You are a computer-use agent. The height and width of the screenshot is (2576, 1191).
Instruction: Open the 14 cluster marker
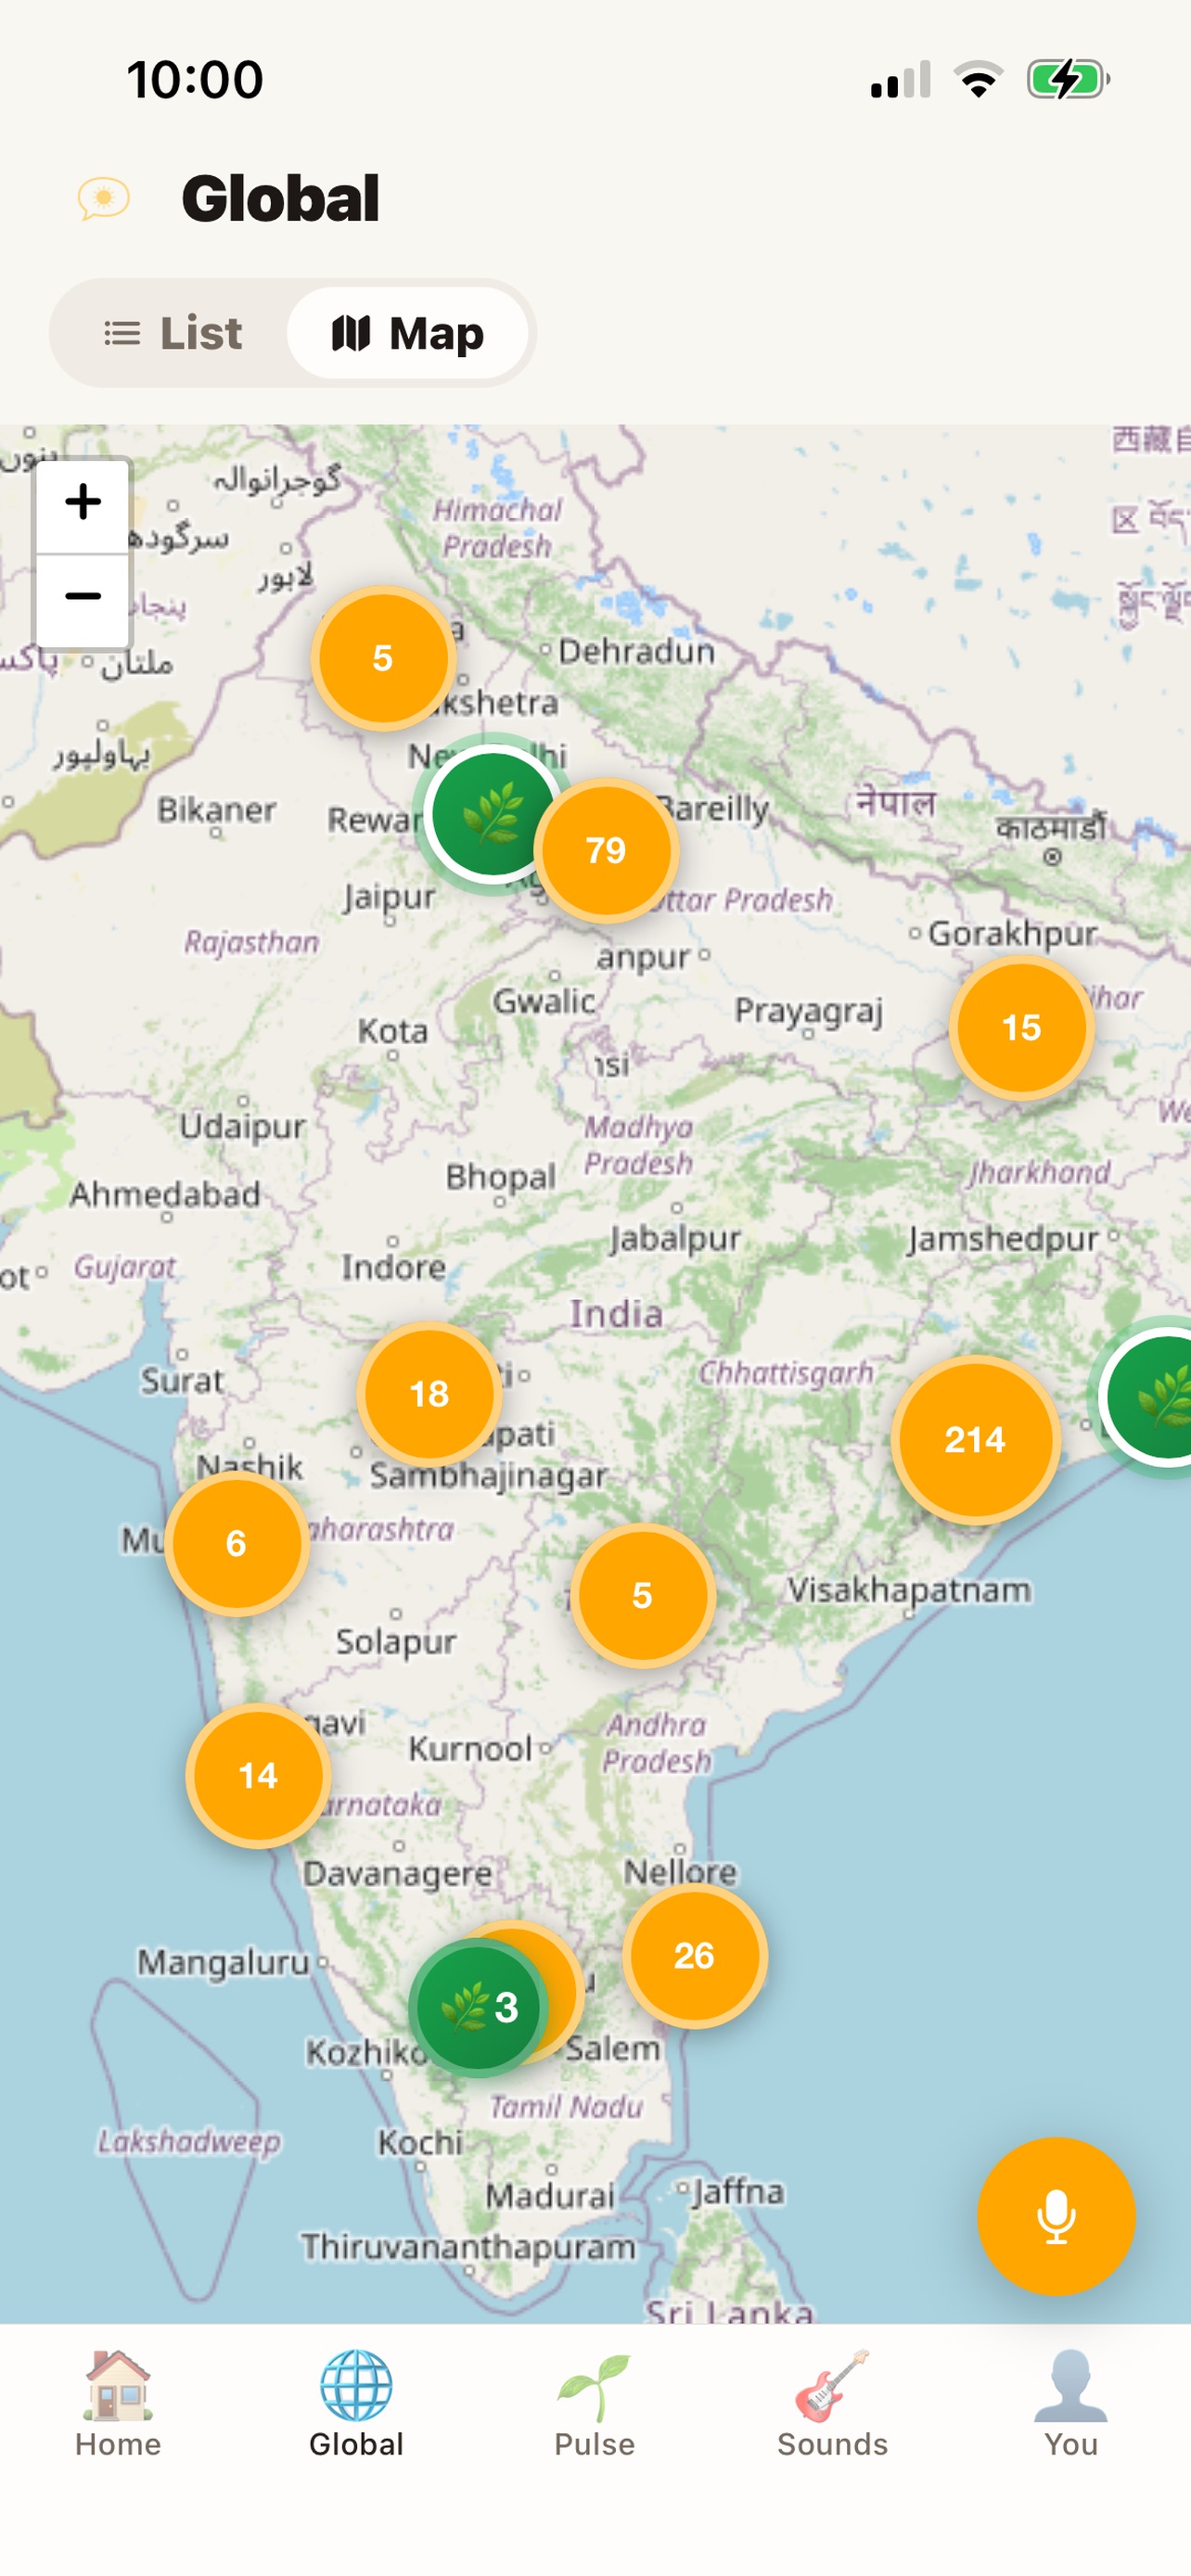[x=258, y=1775]
